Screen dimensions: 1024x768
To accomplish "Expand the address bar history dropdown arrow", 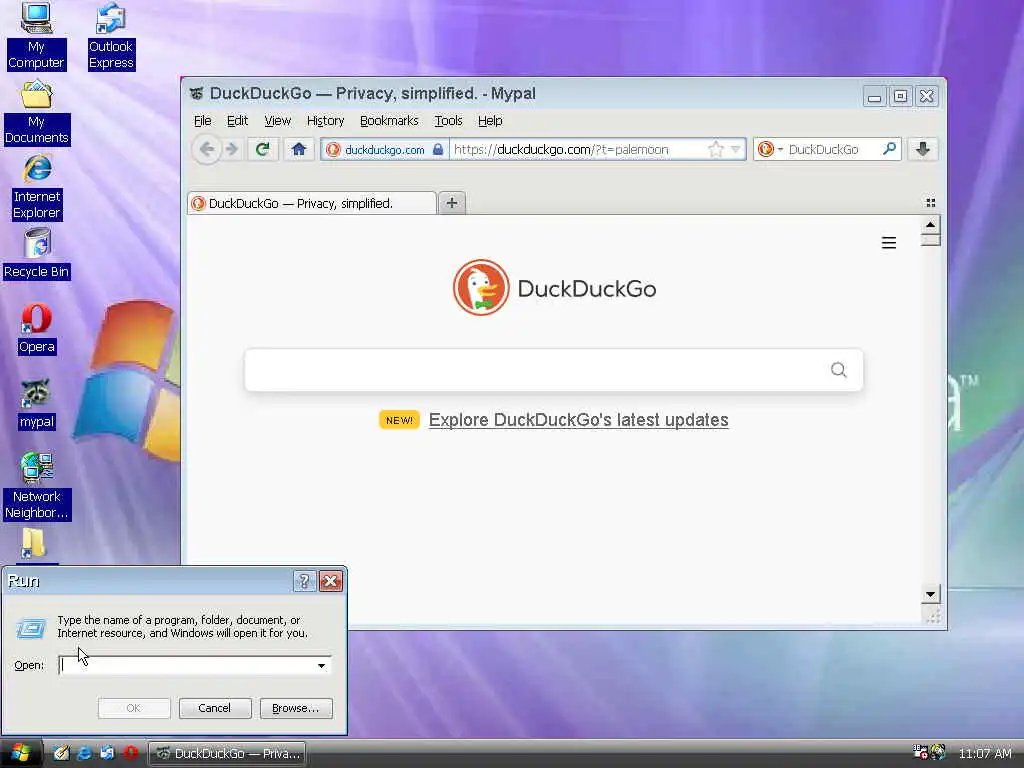I will [735, 150].
